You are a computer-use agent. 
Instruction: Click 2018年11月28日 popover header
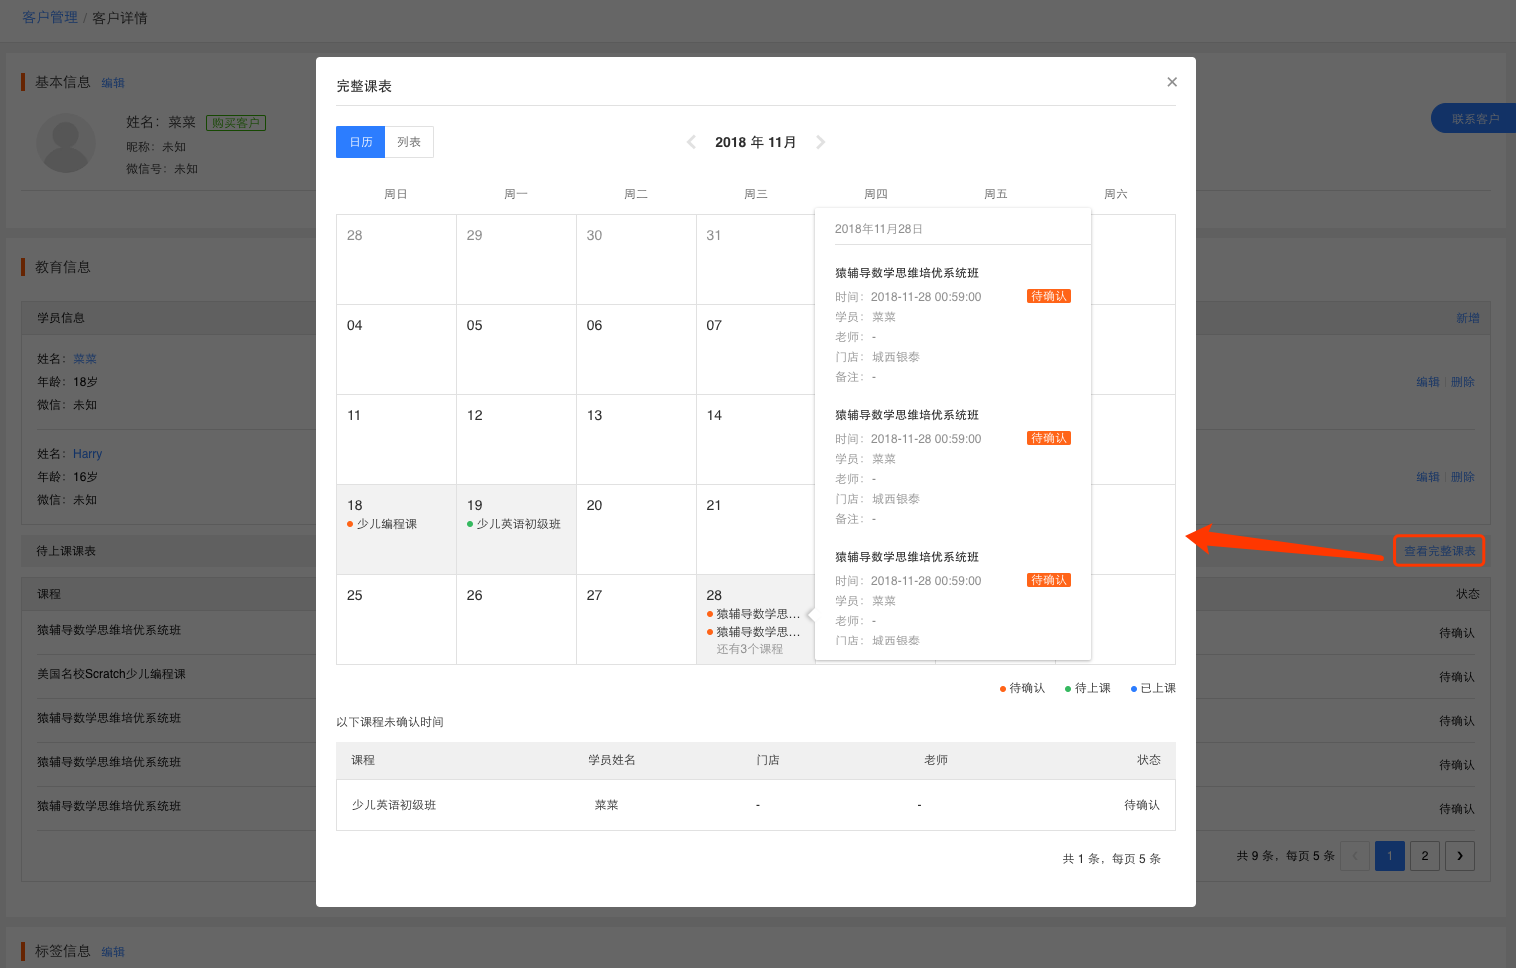pyautogui.click(x=879, y=229)
